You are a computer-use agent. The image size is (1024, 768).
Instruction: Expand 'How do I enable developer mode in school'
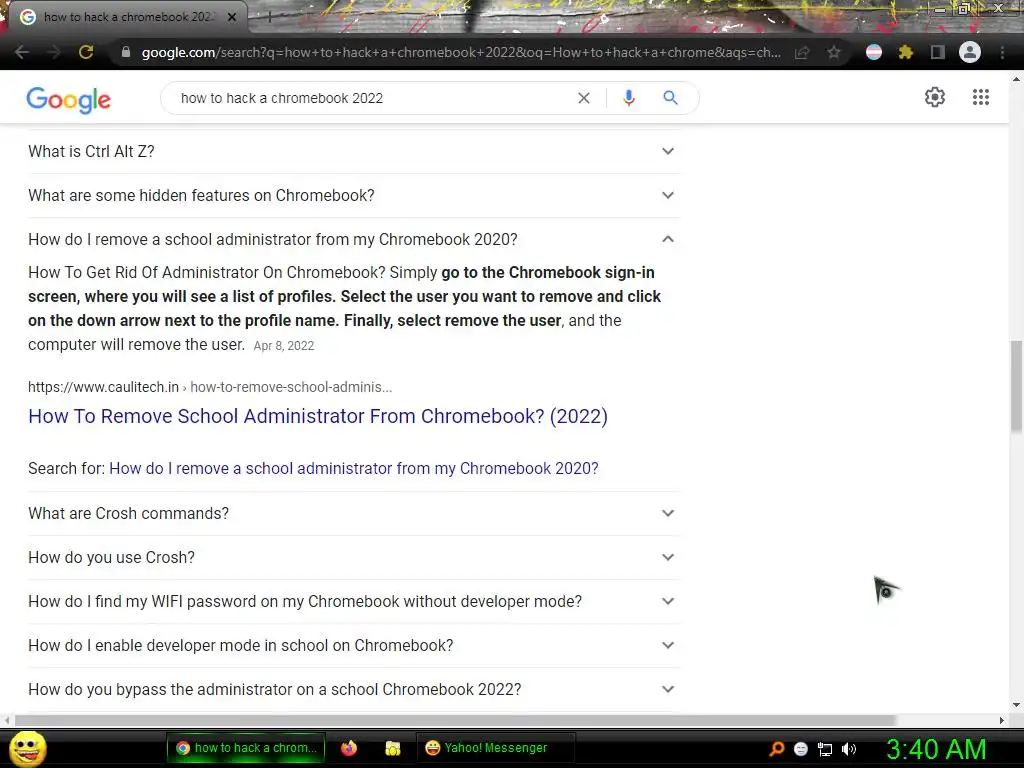point(353,645)
